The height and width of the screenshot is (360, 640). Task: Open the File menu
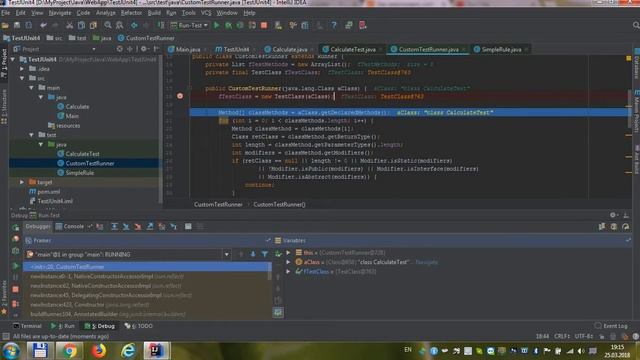6,13
